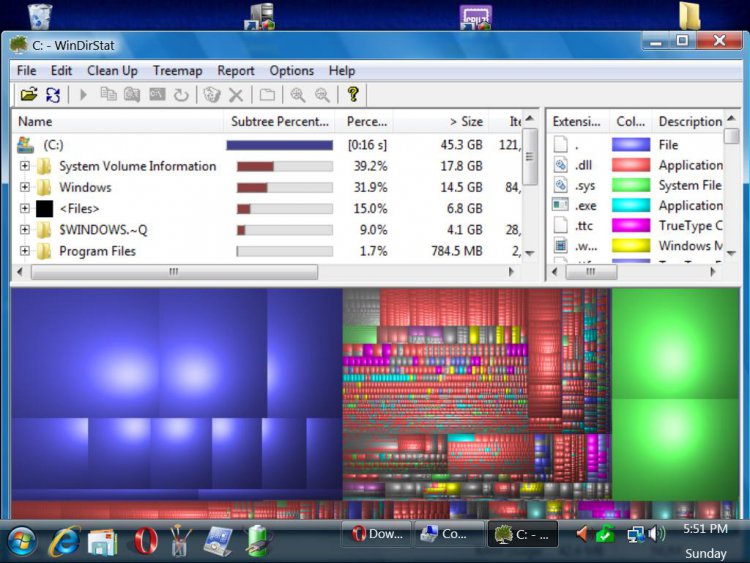The width and height of the screenshot is (750, 563).
Task: Click the directory list scroll-down arrow
Action: (530, 253)
